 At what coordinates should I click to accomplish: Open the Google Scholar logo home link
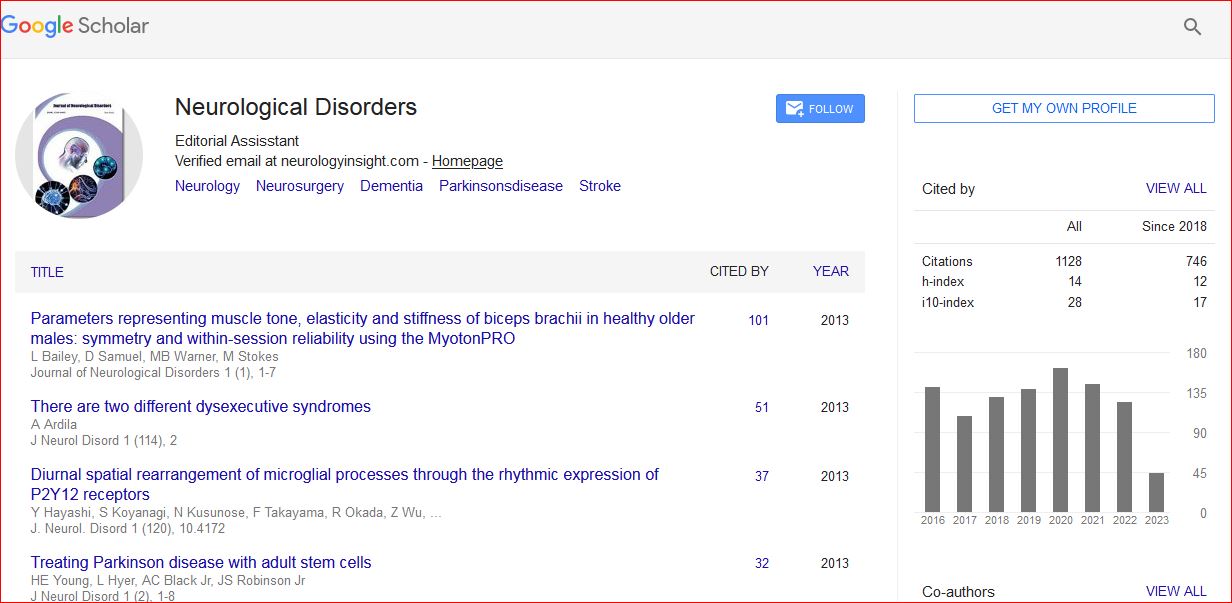[75, 26]
